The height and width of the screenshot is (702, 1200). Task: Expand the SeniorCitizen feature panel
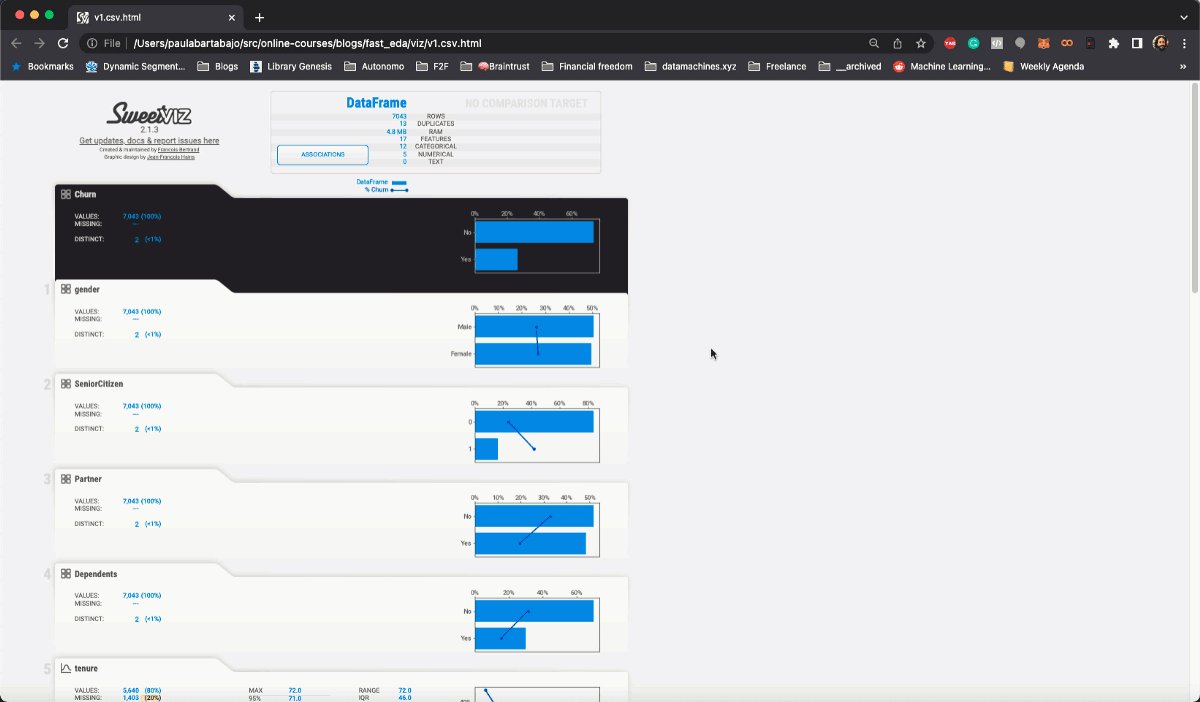[341, 421]
